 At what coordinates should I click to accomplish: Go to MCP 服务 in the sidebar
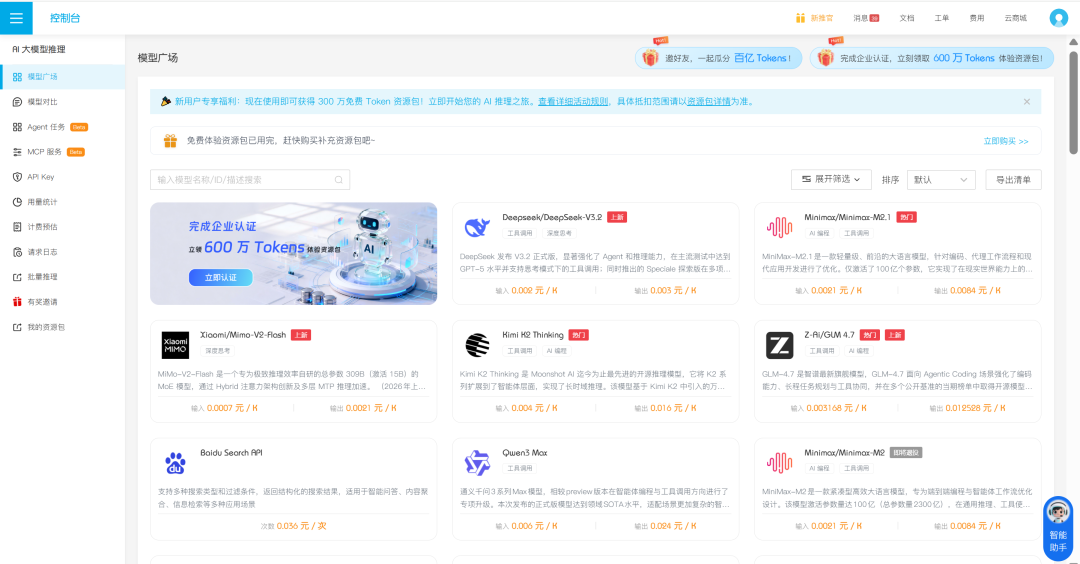pyautogui.click(x=62, y=152)
